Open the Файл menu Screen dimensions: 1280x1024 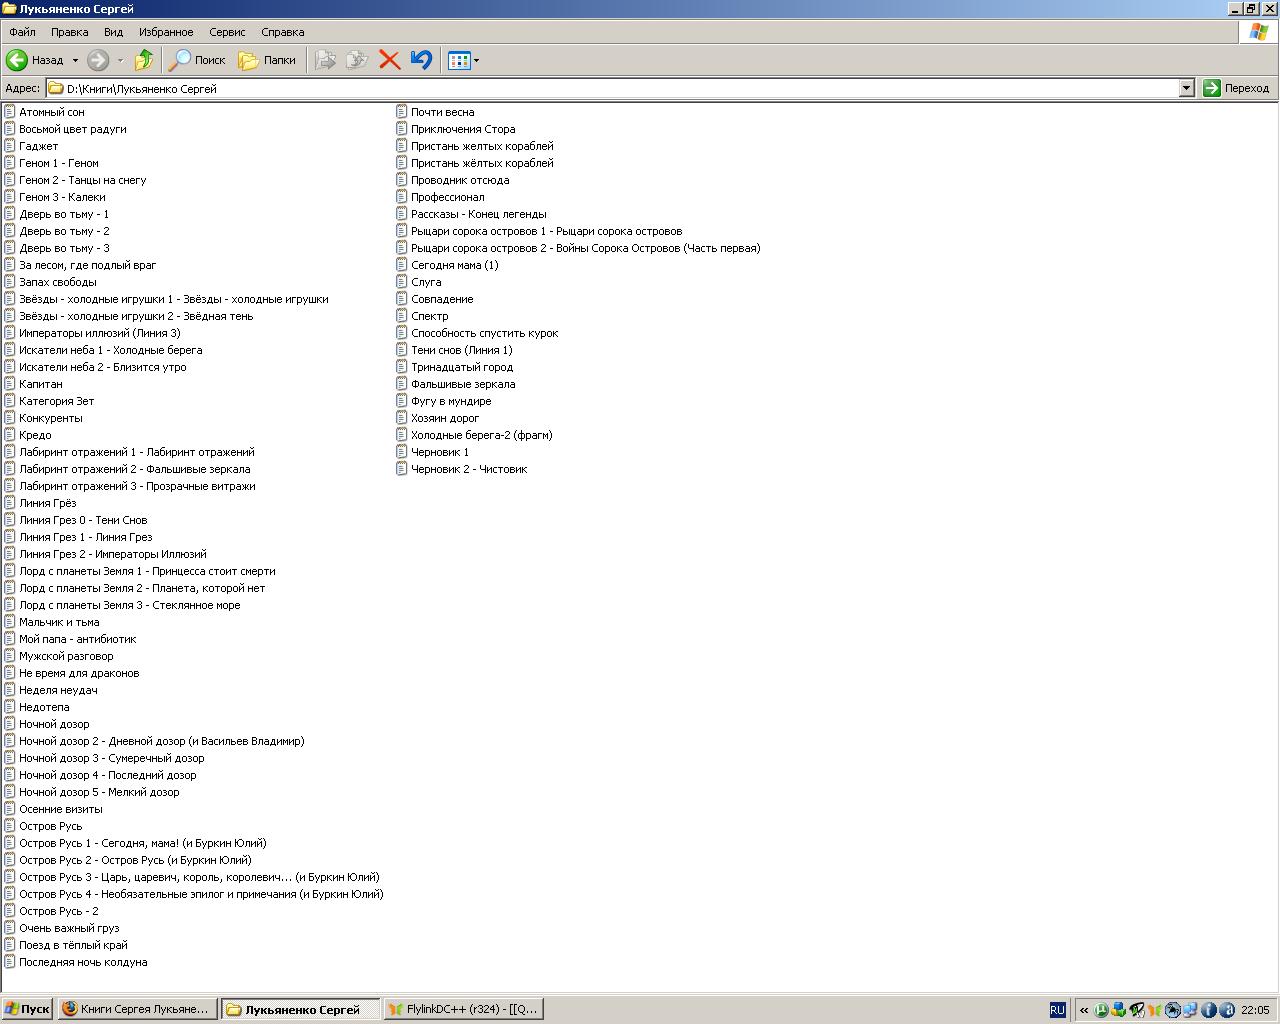click(22, 32)
